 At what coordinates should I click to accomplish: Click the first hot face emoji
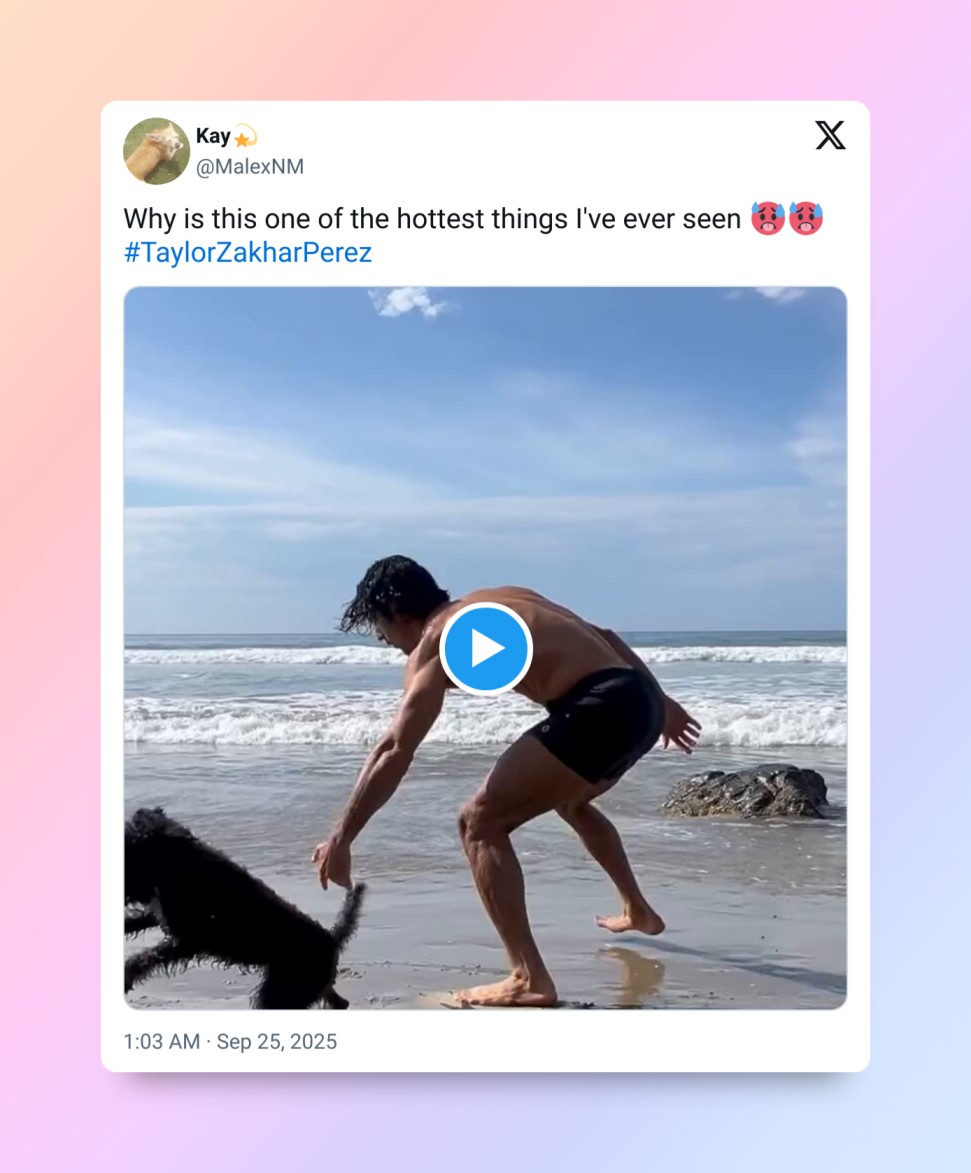768,218
